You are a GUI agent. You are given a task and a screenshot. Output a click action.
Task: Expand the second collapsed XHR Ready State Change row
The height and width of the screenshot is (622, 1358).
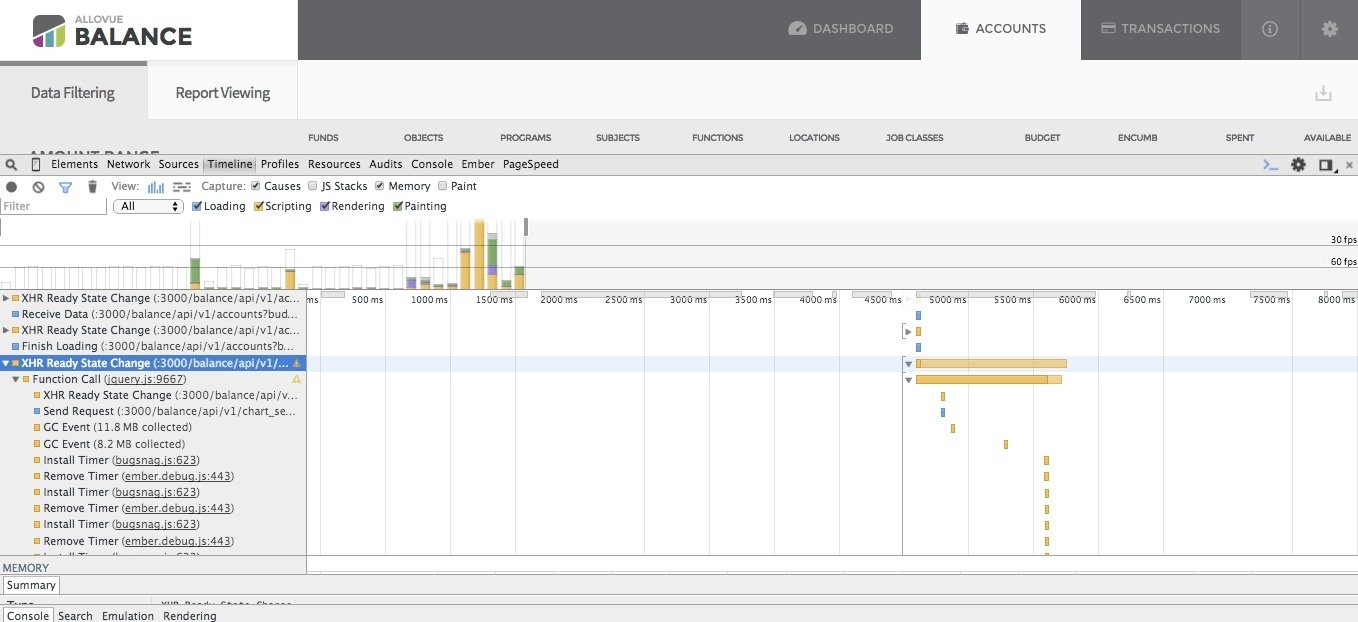6,330
